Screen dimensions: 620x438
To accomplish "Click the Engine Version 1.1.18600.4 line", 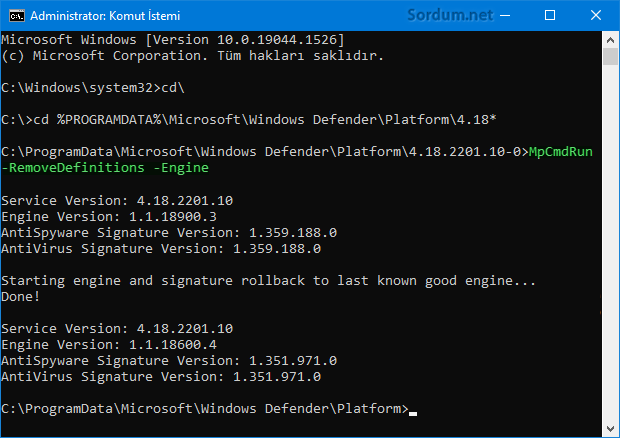I will [x=109, y=345].
